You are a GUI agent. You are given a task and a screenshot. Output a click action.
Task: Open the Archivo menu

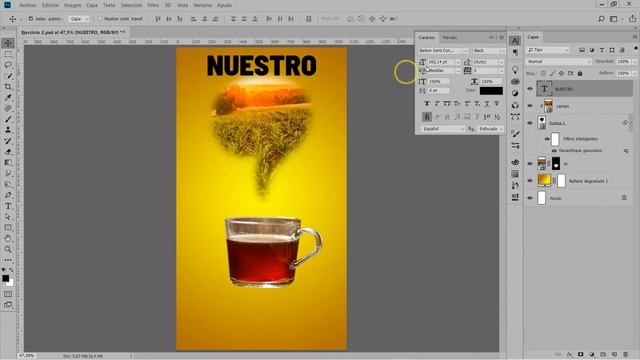28,5
